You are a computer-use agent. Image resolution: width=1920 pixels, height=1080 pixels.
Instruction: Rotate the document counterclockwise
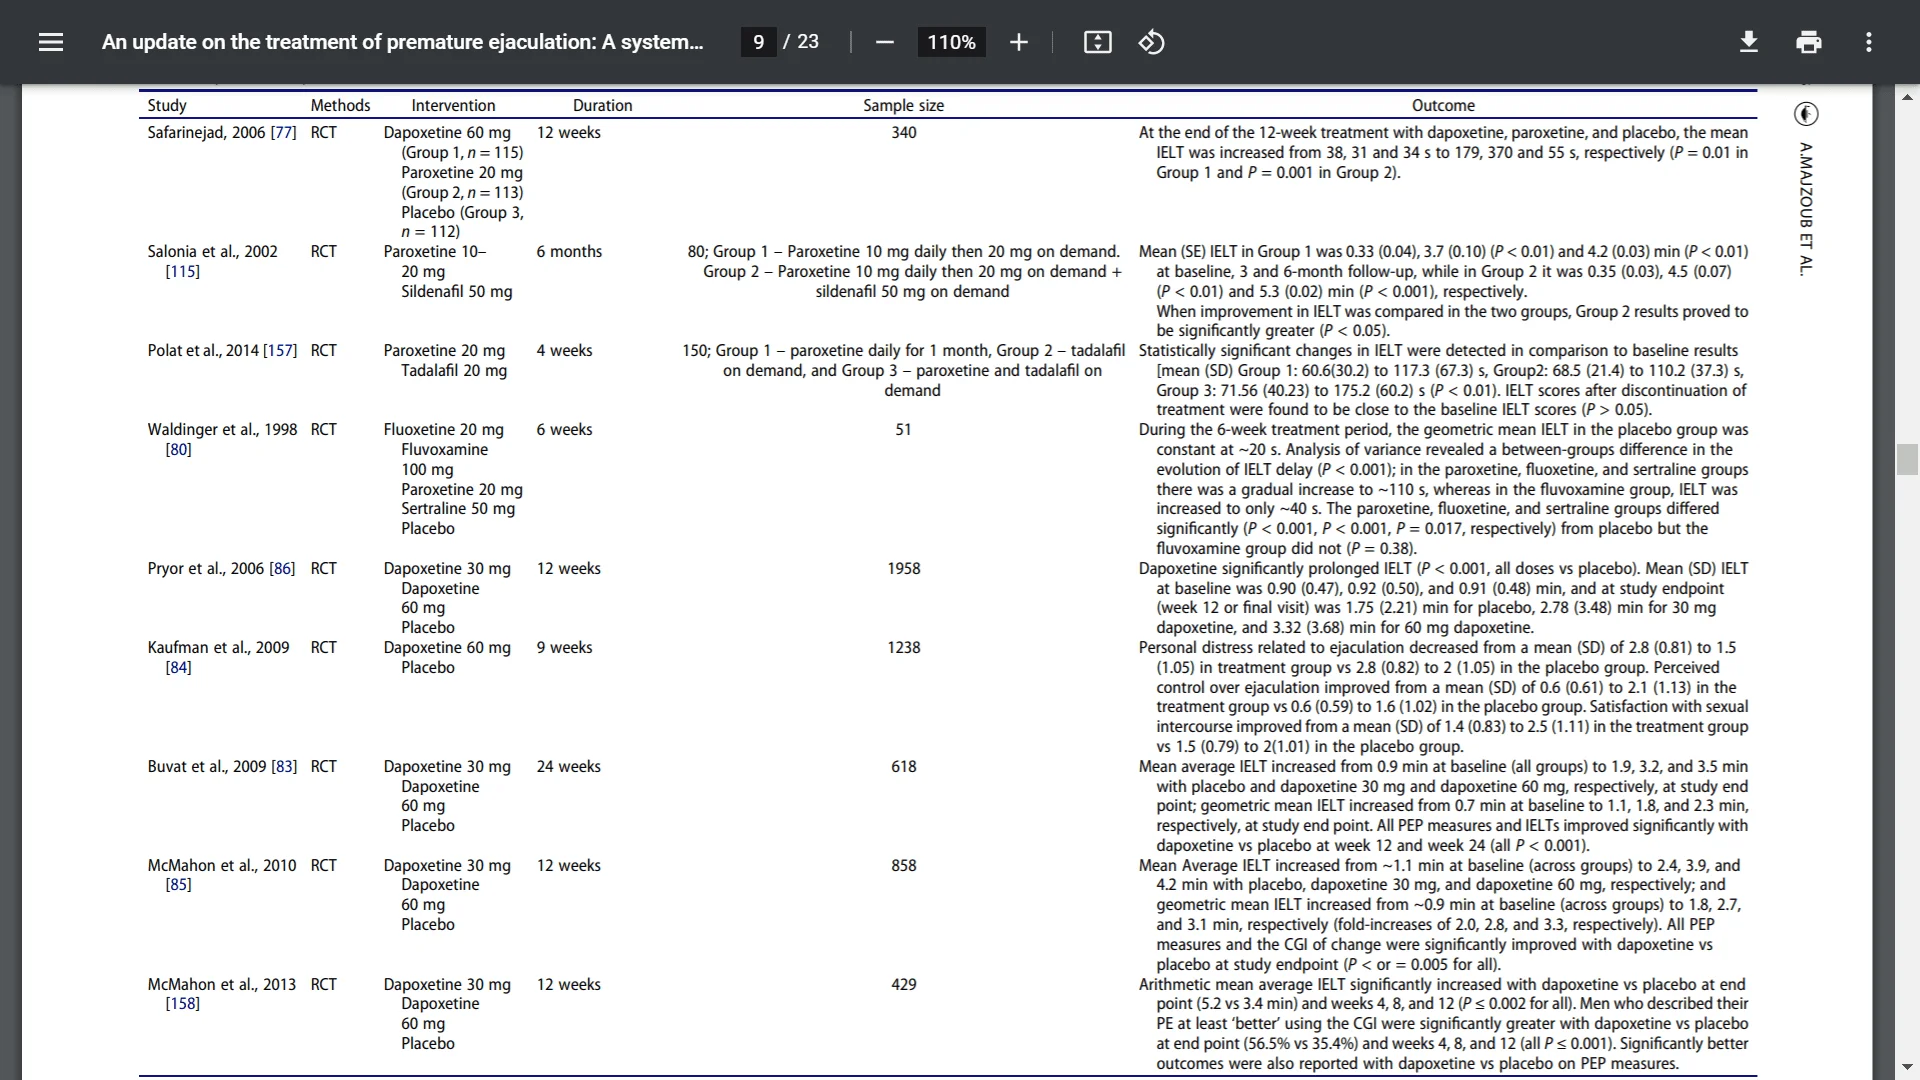click(x=1151, y=42)
